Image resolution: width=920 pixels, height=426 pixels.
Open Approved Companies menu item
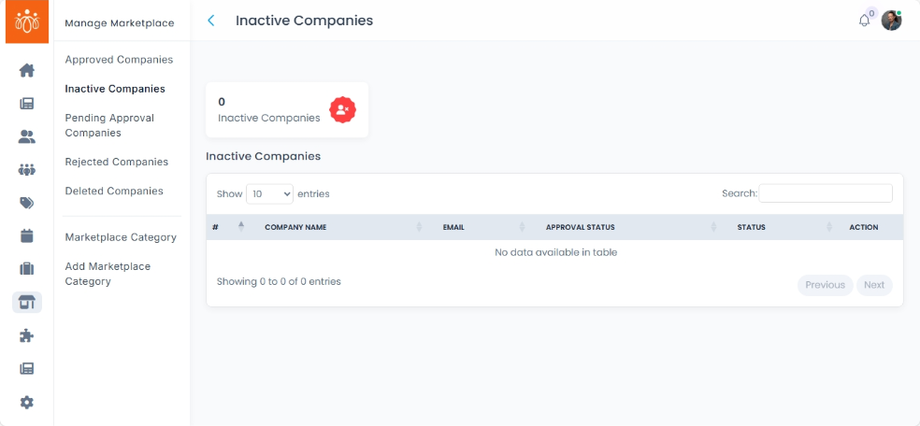(x=119, y=60)
